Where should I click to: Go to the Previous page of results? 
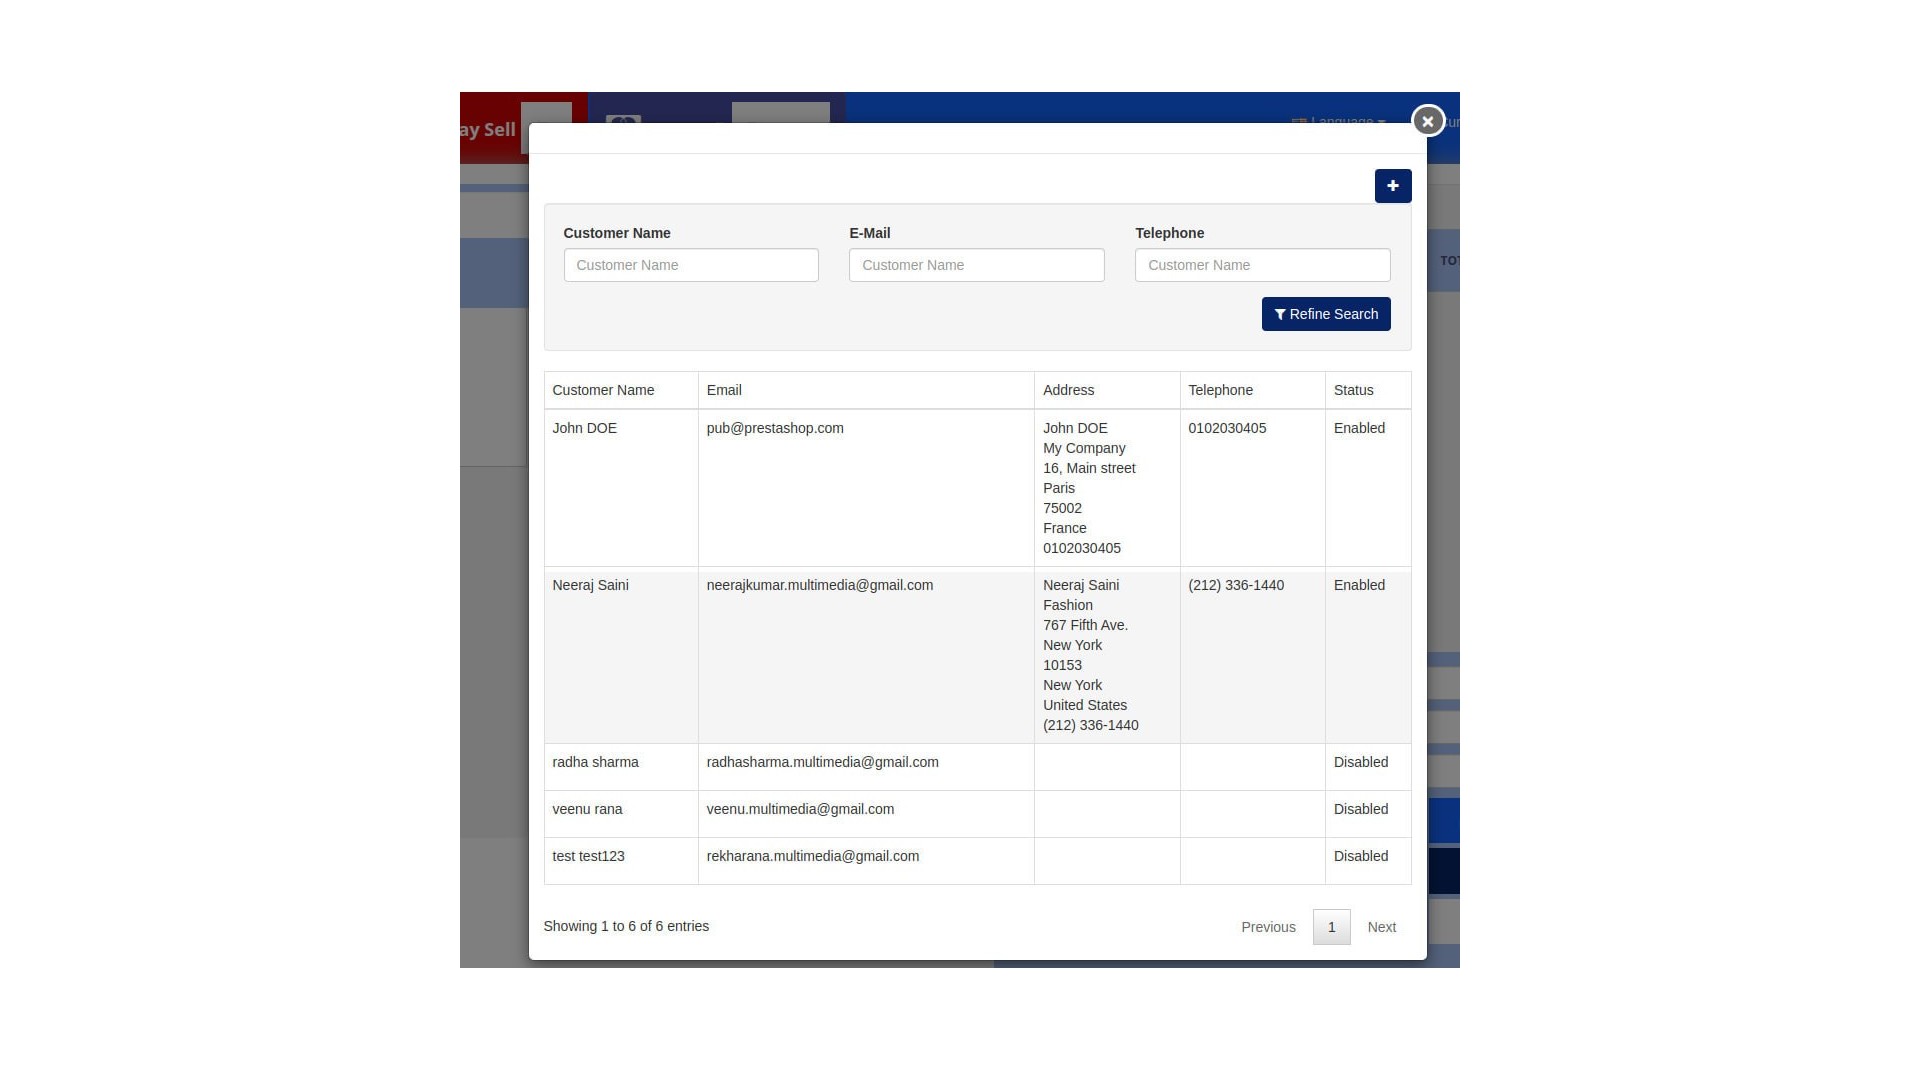tap(1268, 927)
